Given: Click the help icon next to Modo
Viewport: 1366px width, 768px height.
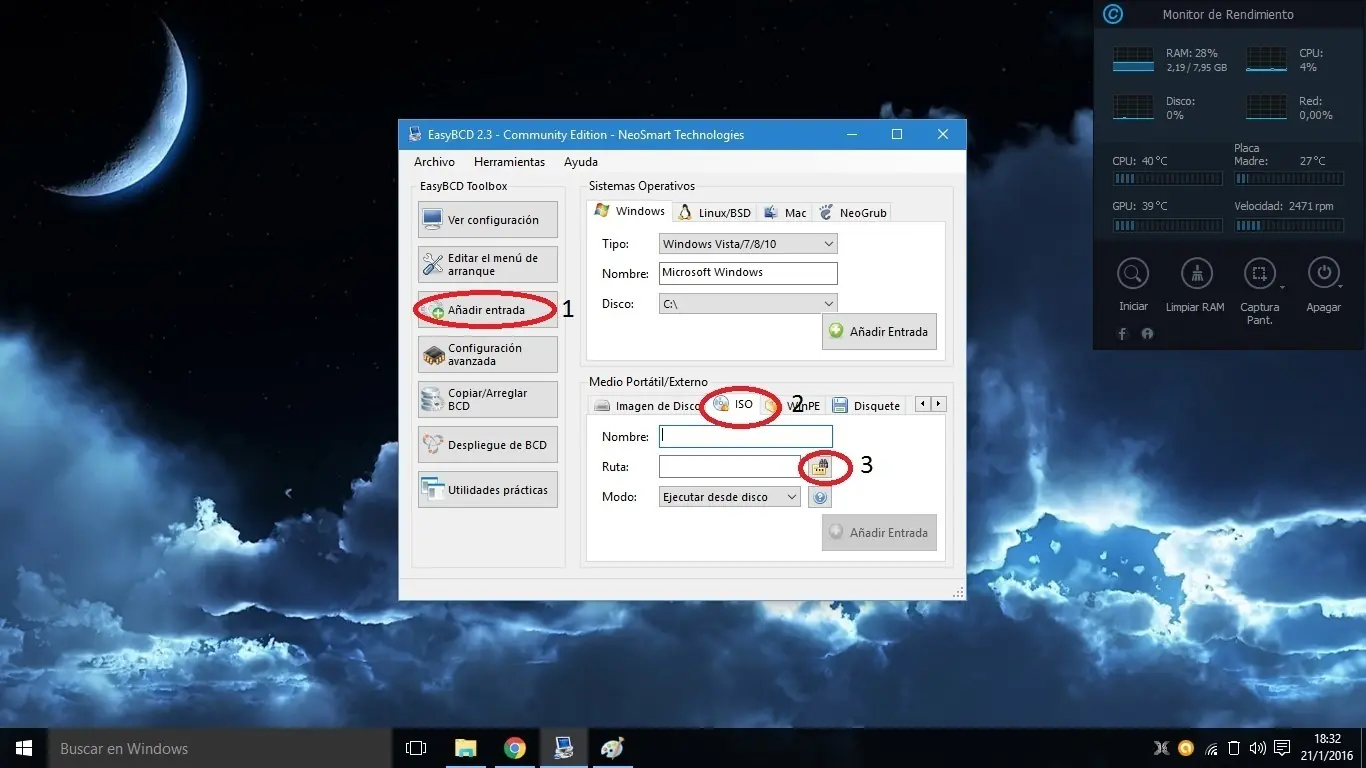Looking at the screenshot, I should [x=820, y=497].
